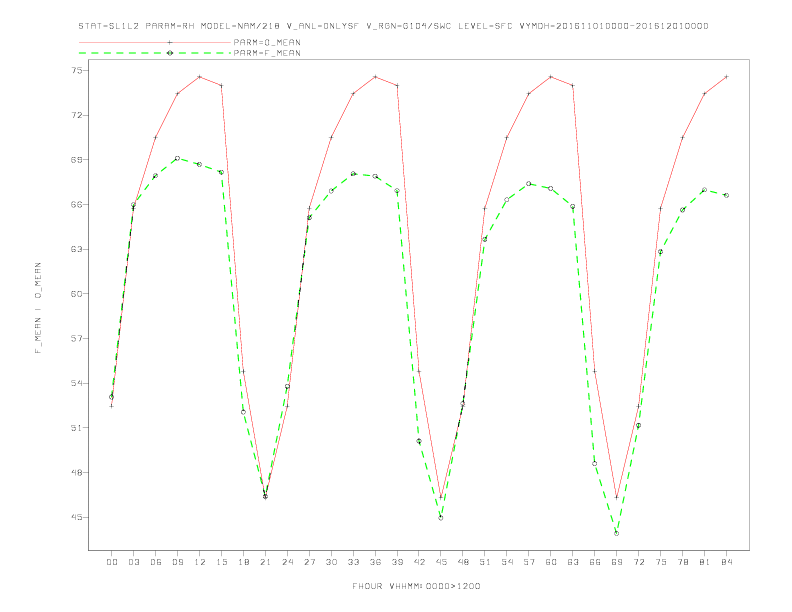Click the circle marker on the green dashed legend line
792x612 pixels.
[x=170, y=53]
